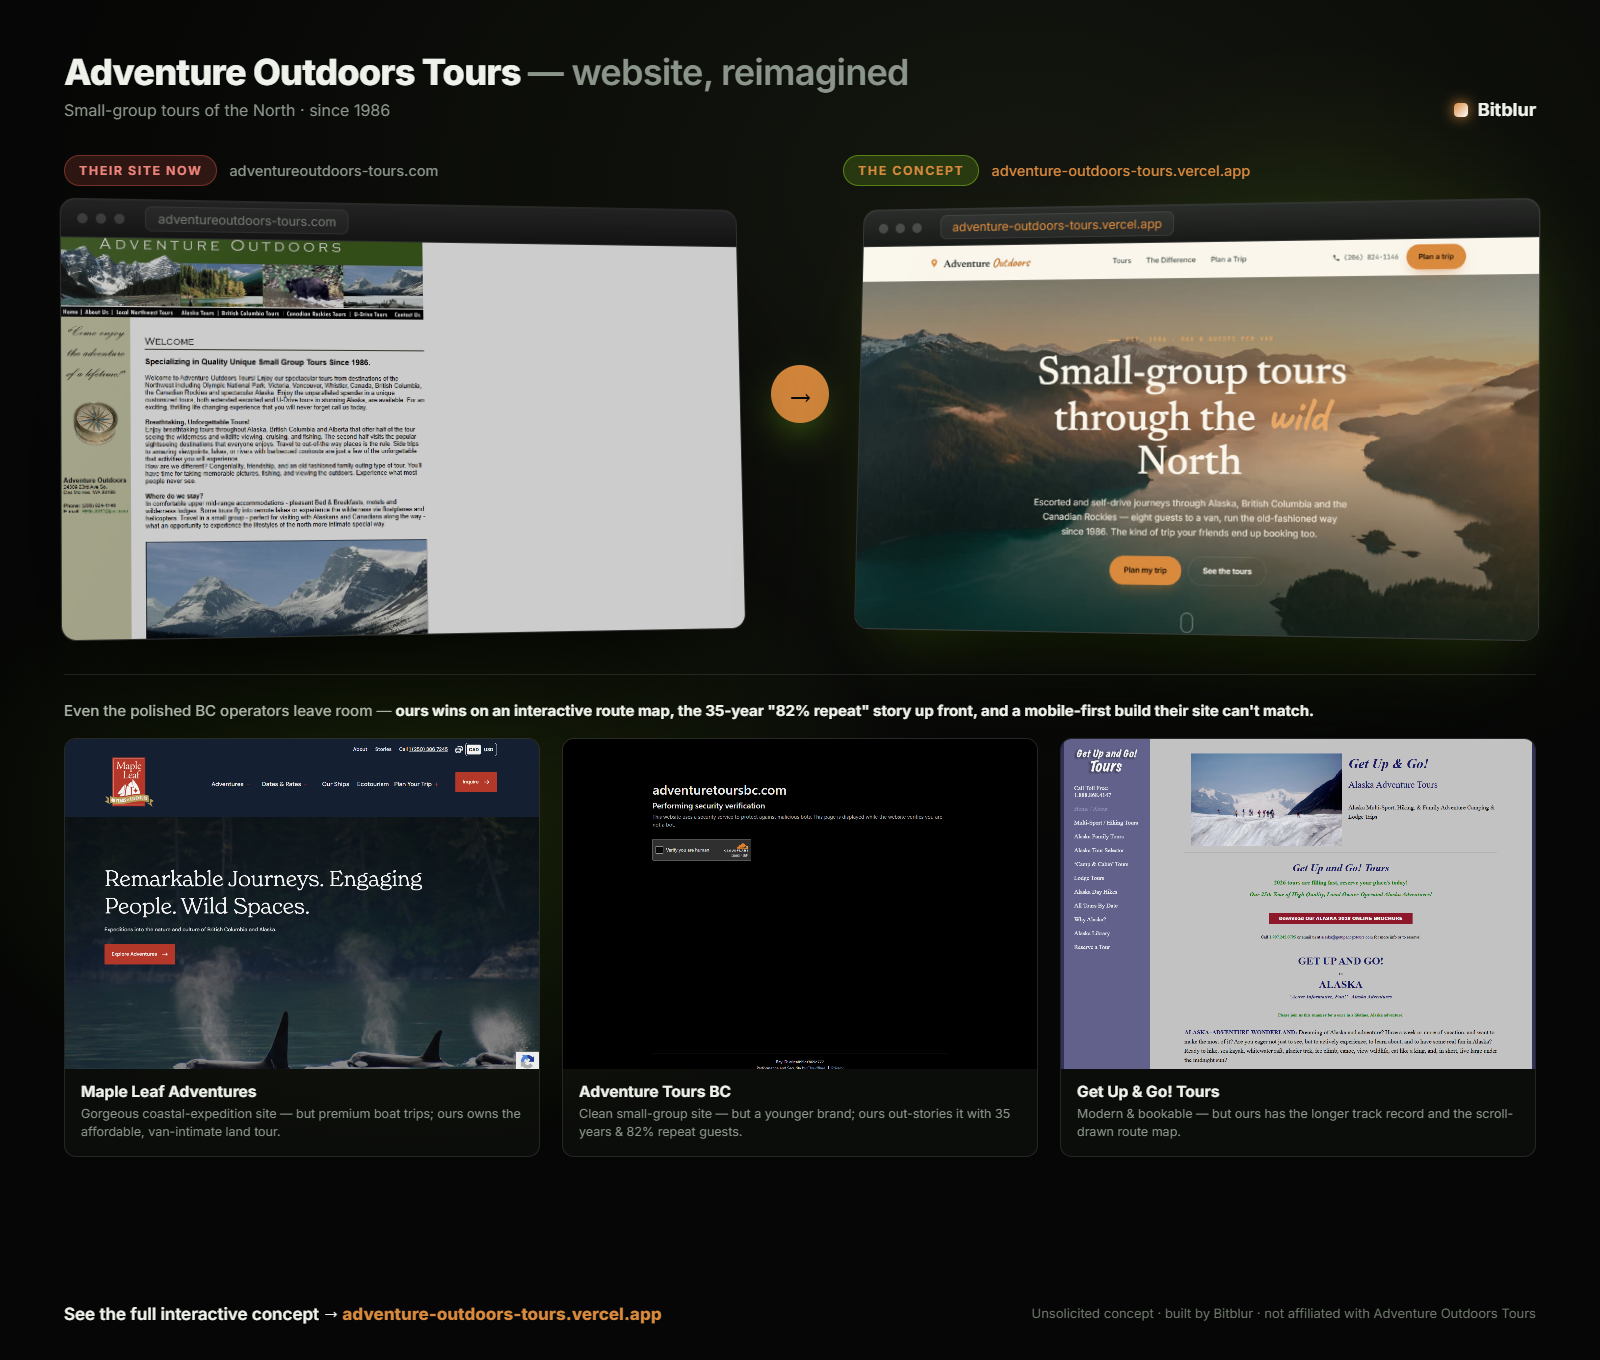Screen dimensions: 1600x1360
Task: Open the footer adventure-outdoors-tours.vercel.app link
Action: coord(501,1314)
